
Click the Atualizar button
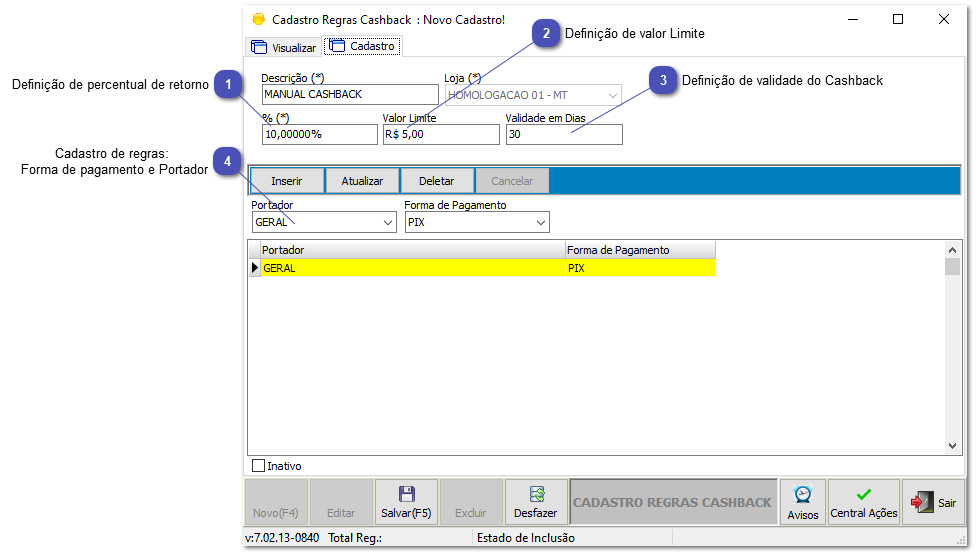pos(362,181)
